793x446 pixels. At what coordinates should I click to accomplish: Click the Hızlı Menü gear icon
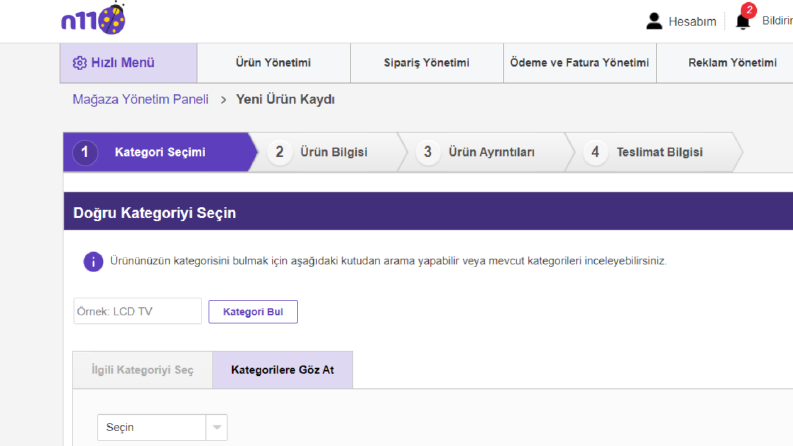click(x=79, y=63)
